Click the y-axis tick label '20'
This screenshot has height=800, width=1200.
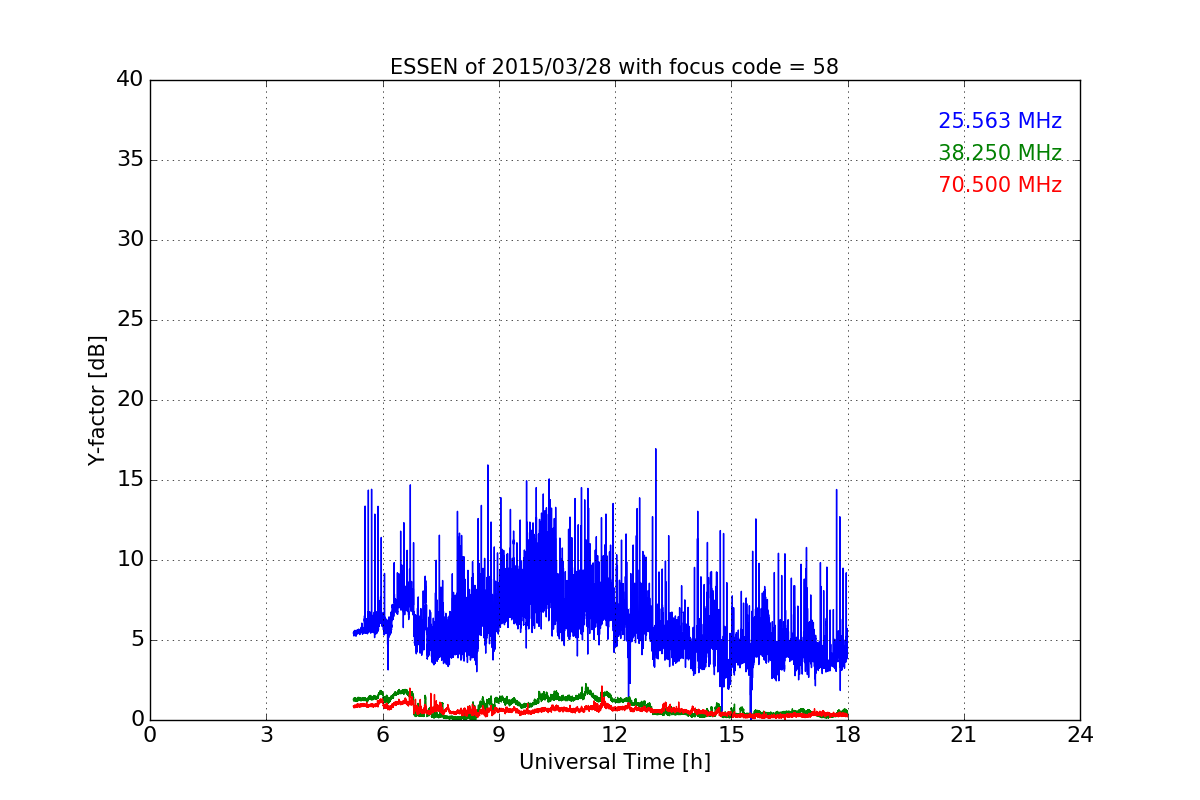click(130, 400)
